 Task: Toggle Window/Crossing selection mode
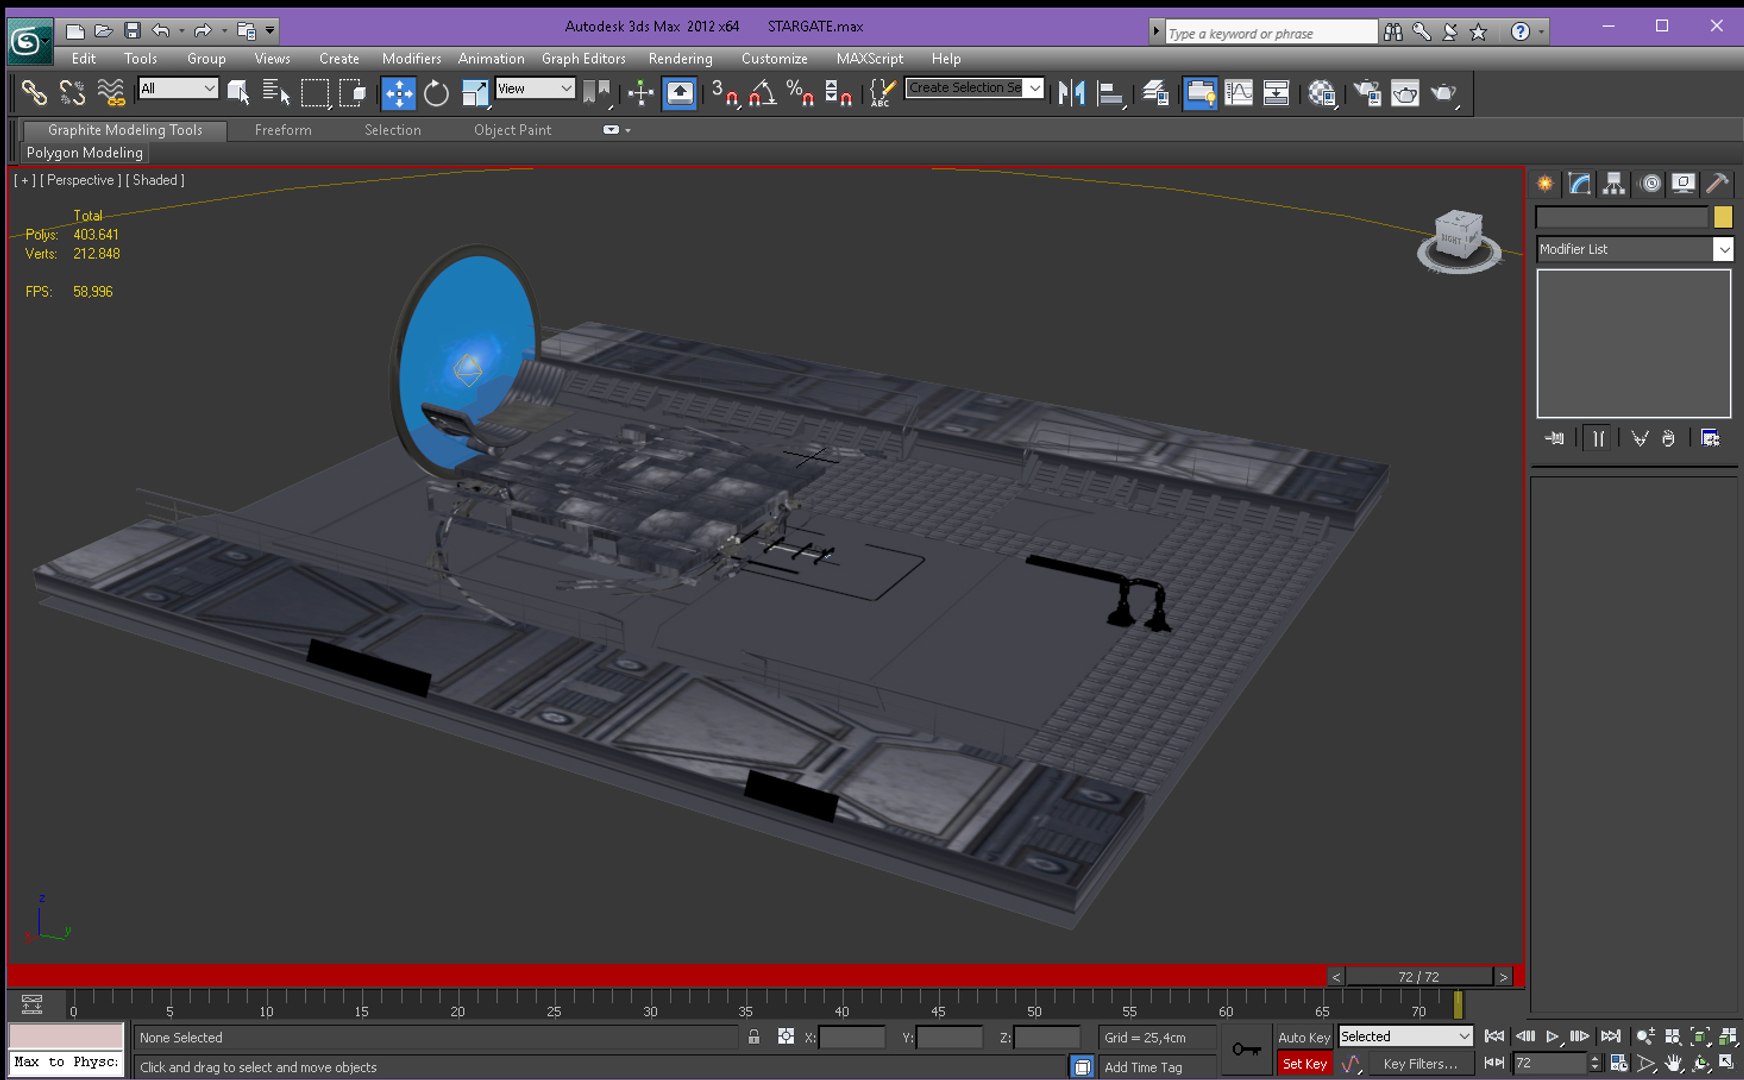[x=353, y=93]
